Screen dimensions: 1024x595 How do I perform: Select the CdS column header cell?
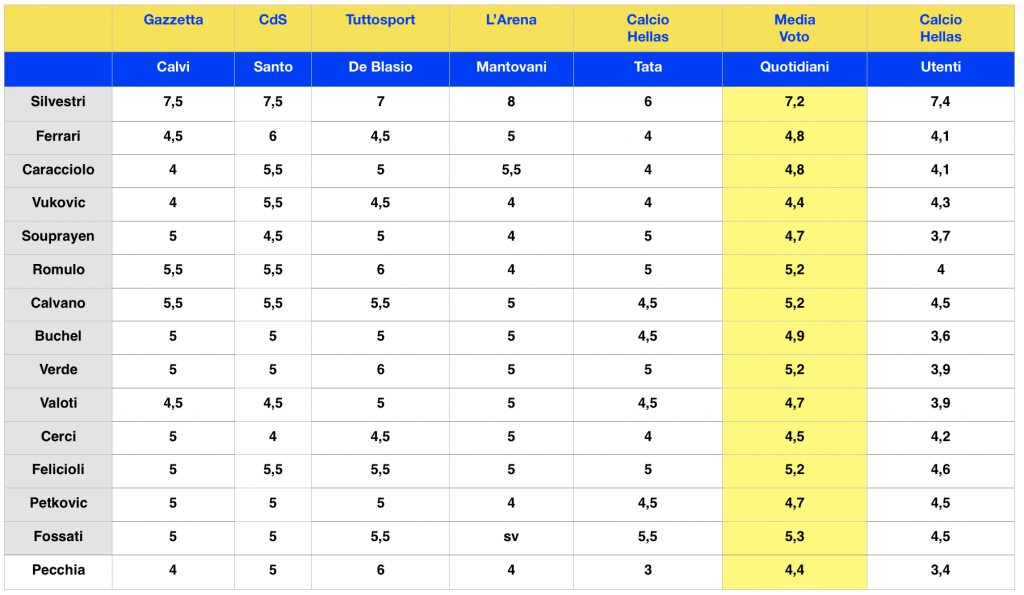click(x=273, y=20)
